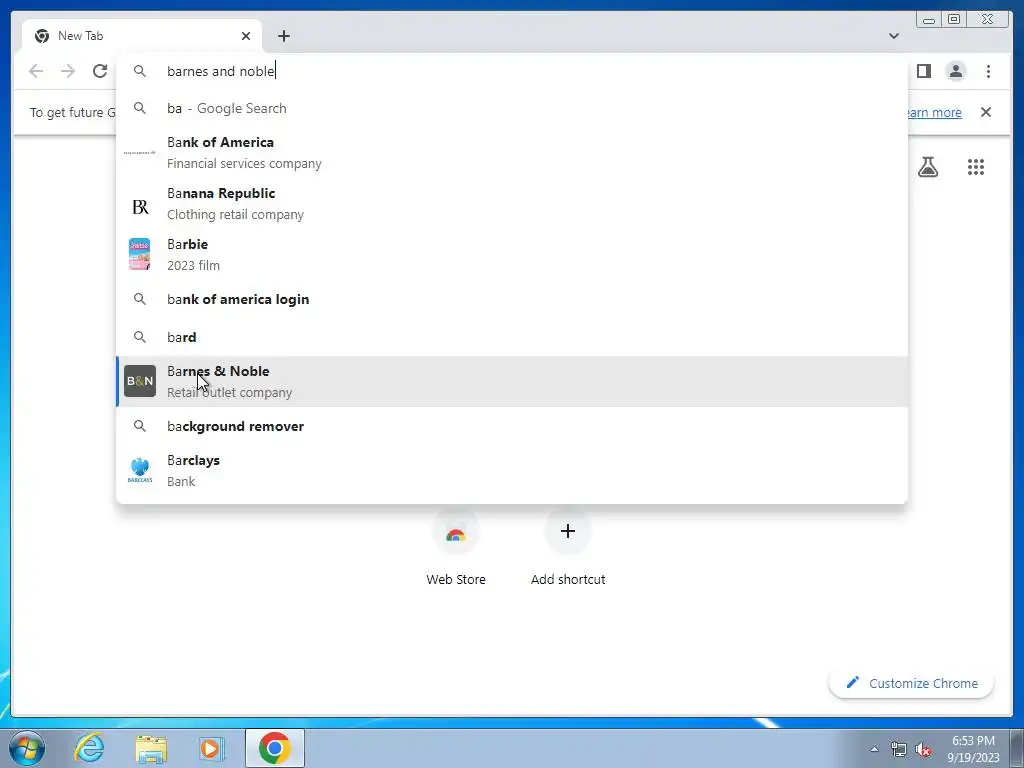1024x768 pixels.
Task: Click the browser back arrow
Action: (x=36, y=71)
